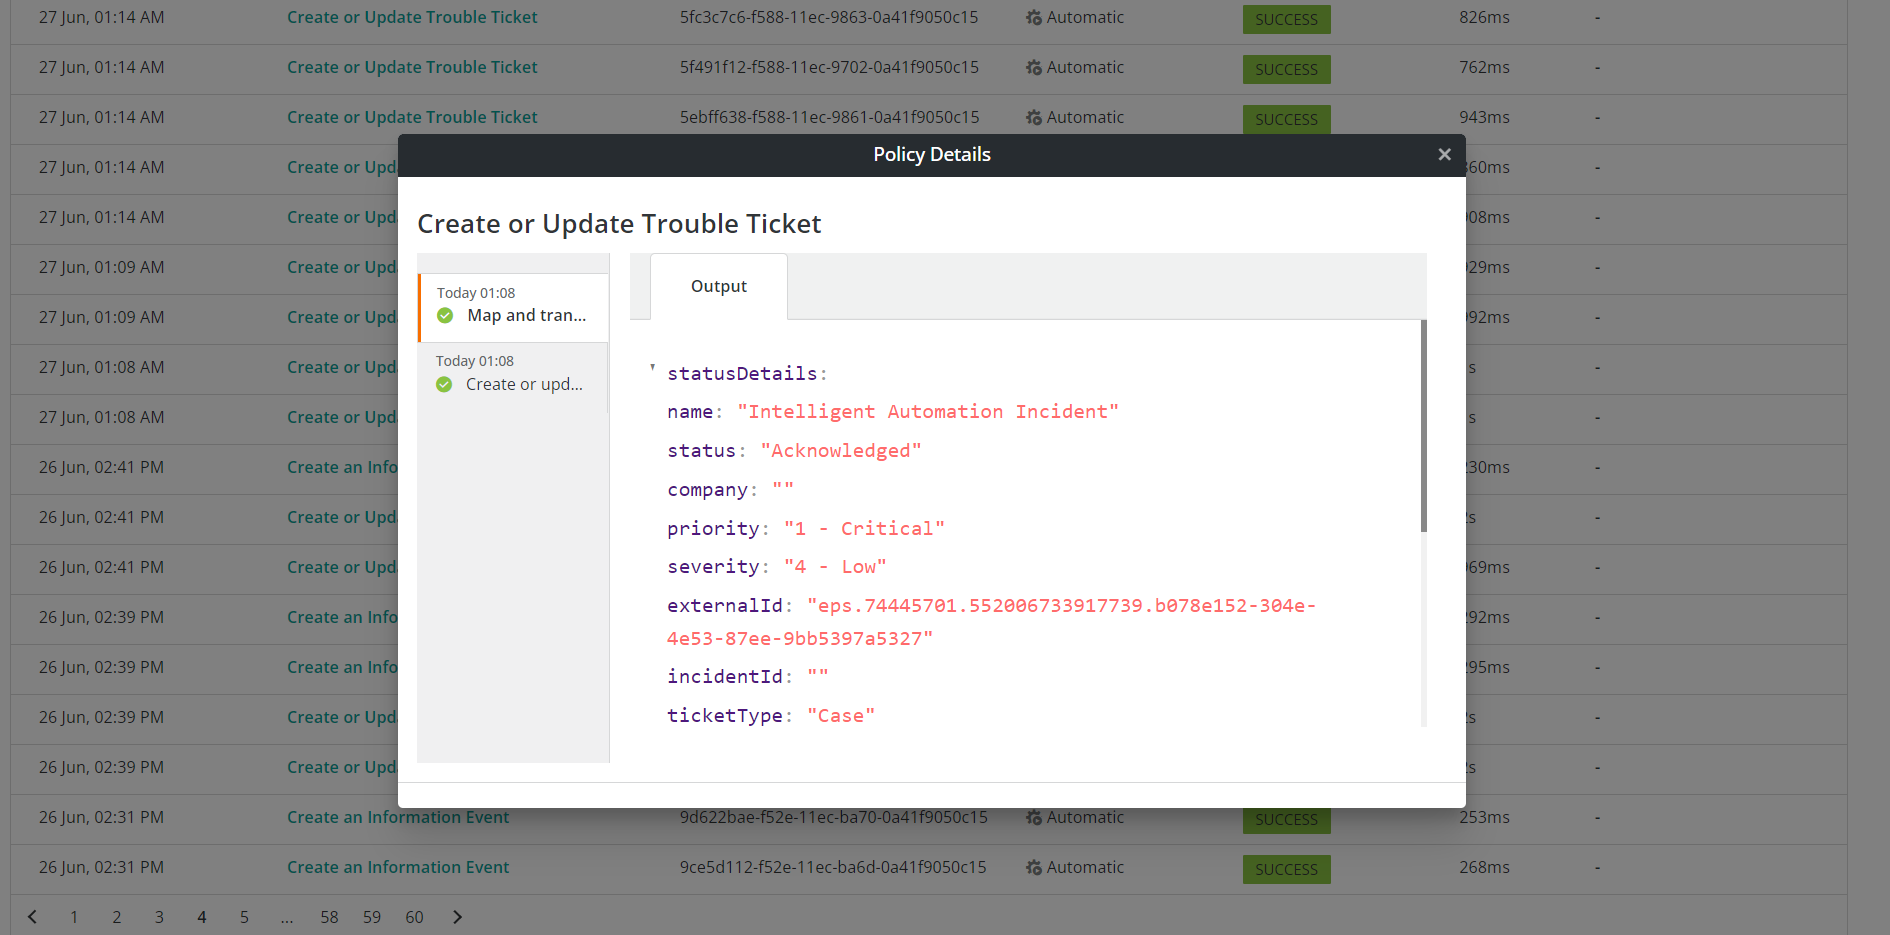1890x935 pixels.
Task: Open page 58 of results
Action: coord(329,917)
